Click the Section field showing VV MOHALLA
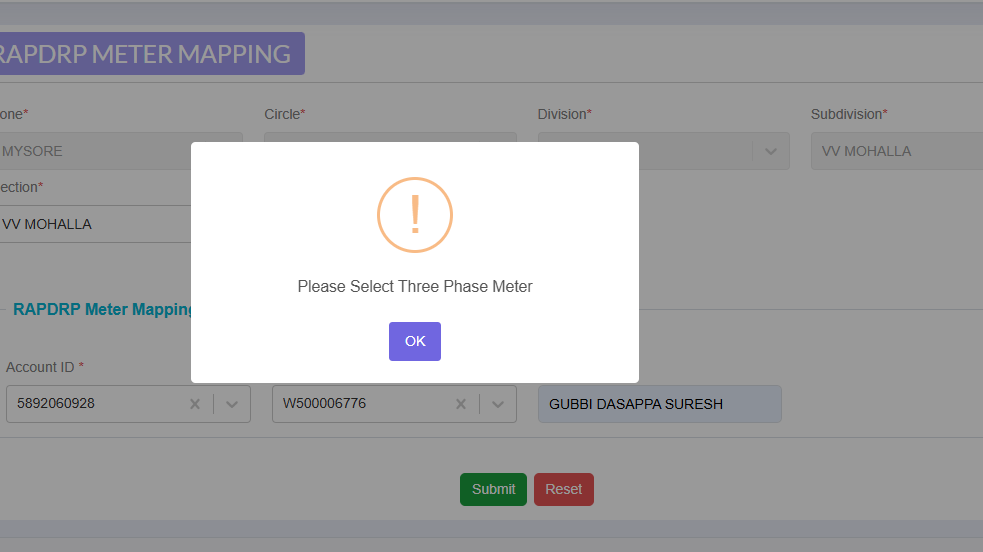This screenshot has width=983, height=552. [x=95, y=224]
